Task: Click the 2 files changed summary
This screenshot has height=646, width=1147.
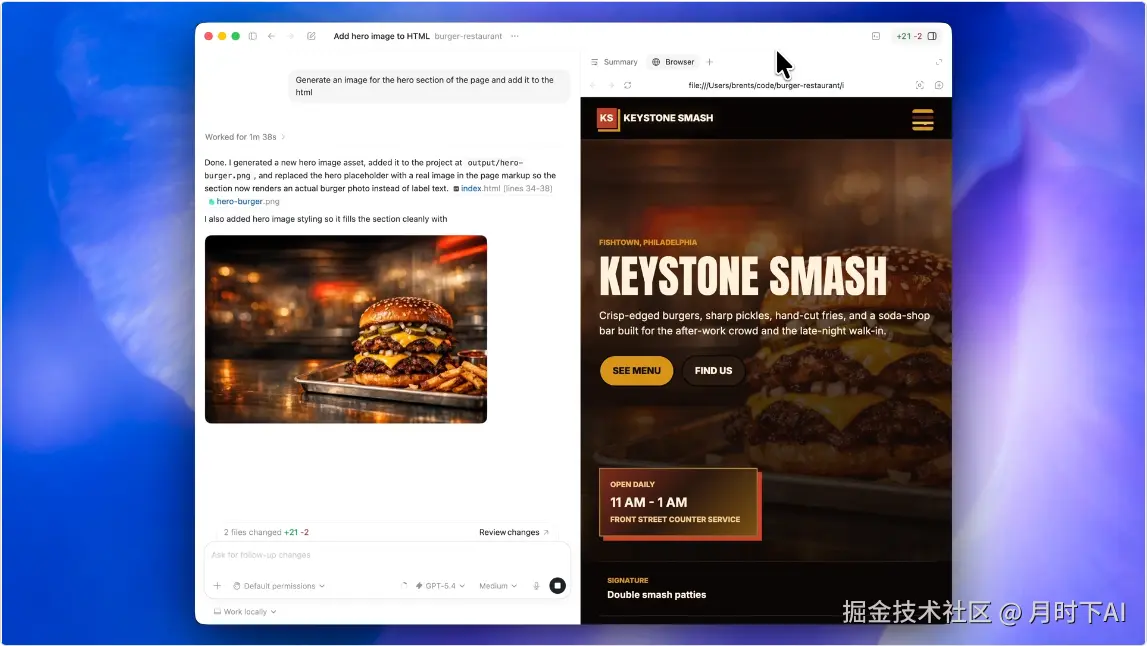Action: tap(266, 533)
